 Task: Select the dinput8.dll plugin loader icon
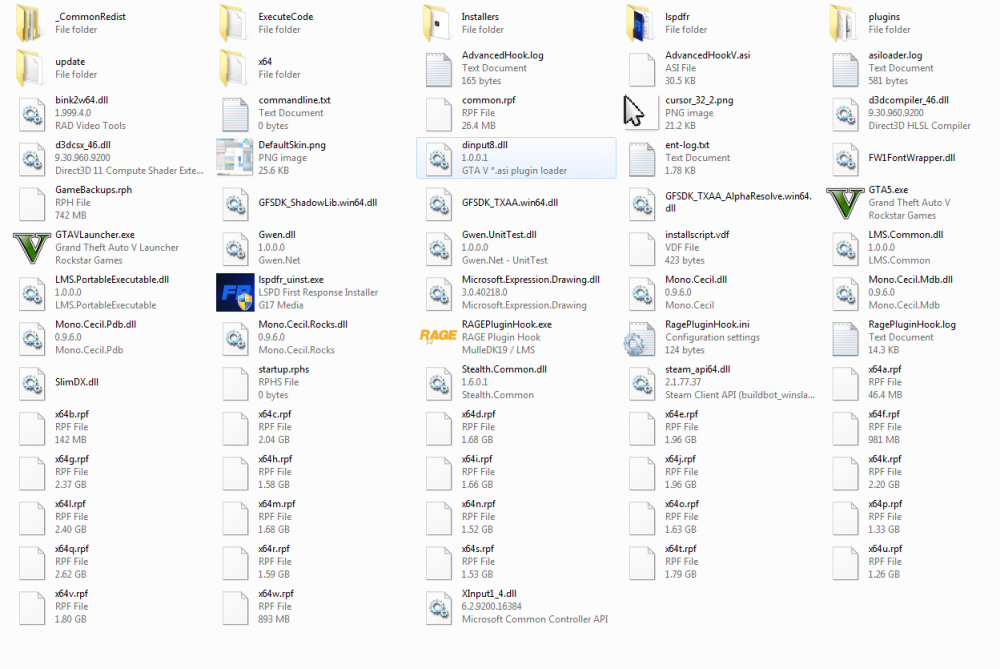click(437, 158)
